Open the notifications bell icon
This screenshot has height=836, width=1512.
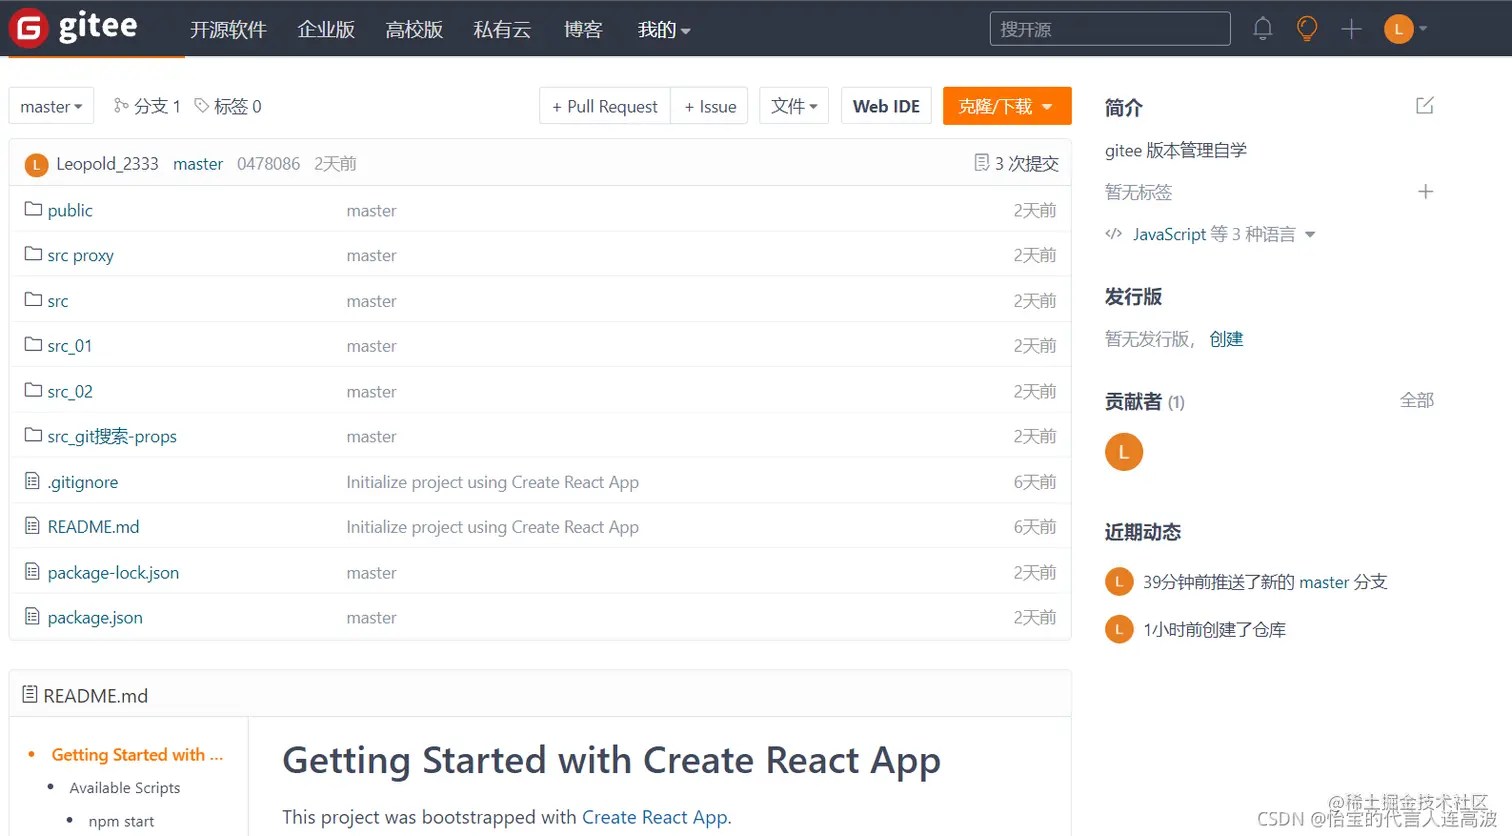tap(1263, 29)
